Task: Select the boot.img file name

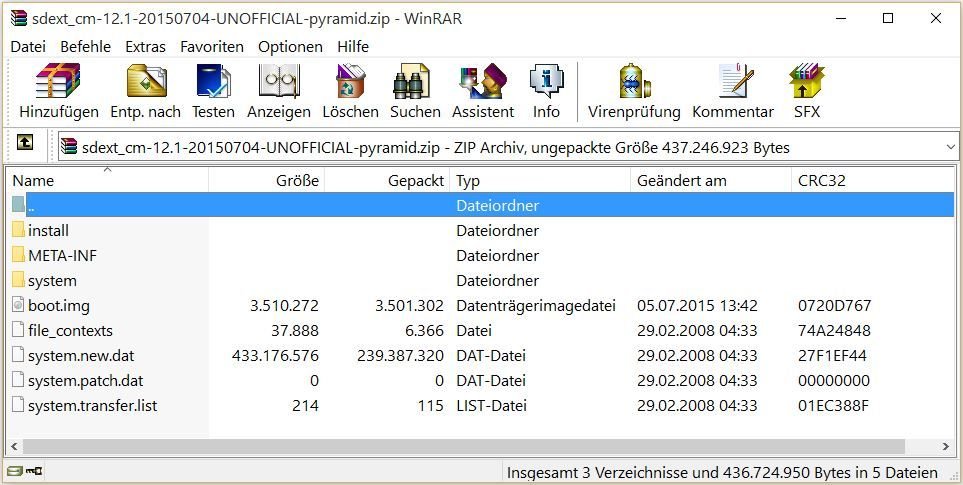Action: pyautogui.click(x=59, y=305)
